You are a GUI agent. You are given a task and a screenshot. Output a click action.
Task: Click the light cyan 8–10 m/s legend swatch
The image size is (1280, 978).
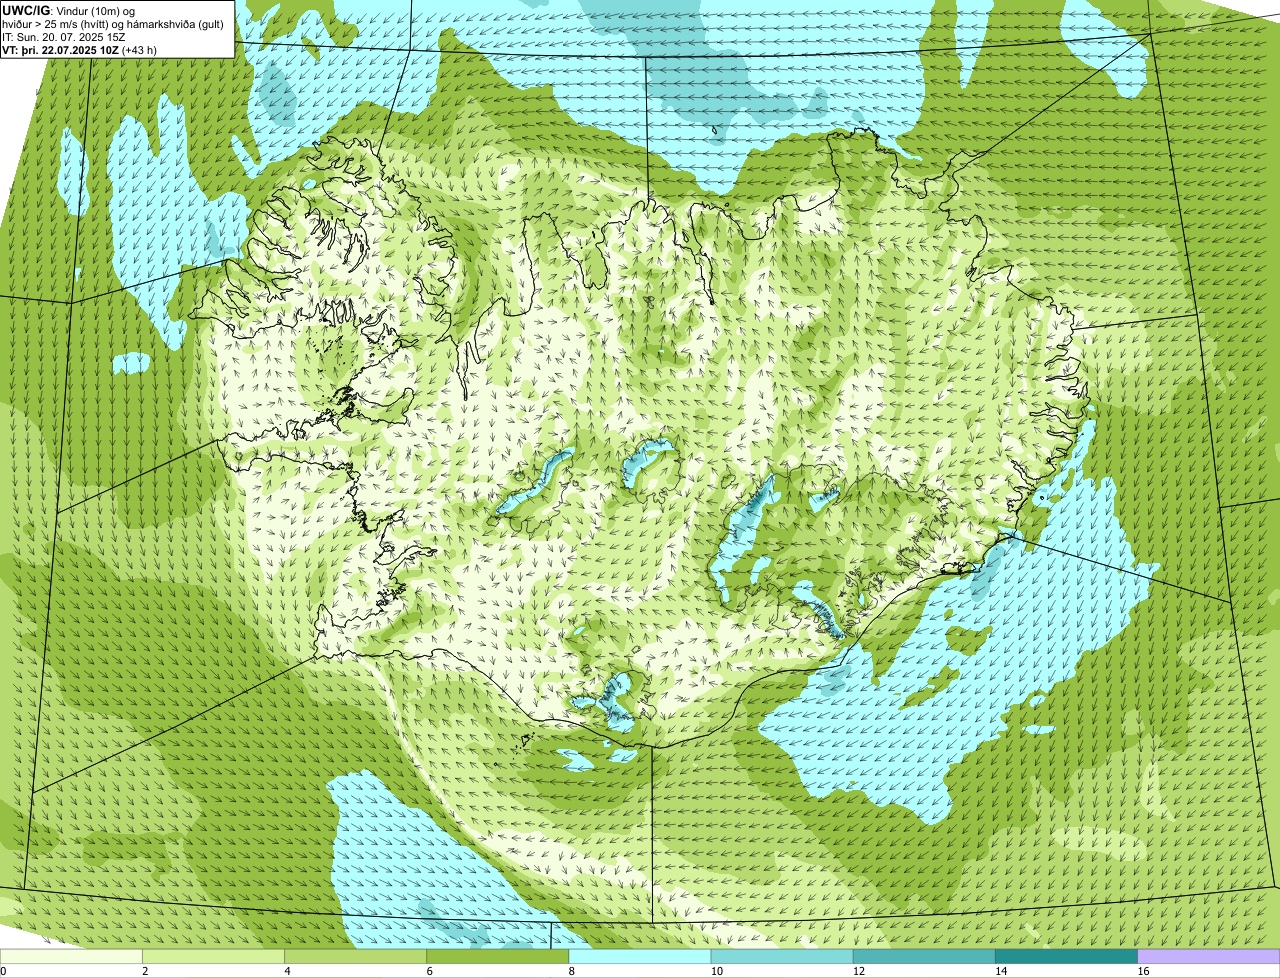[x=640, y=957]
